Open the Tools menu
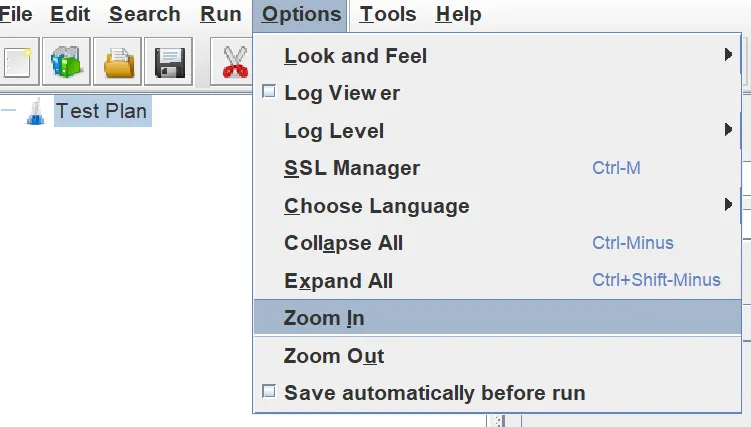This screenshot has height=427, width=751. [388, 15]
